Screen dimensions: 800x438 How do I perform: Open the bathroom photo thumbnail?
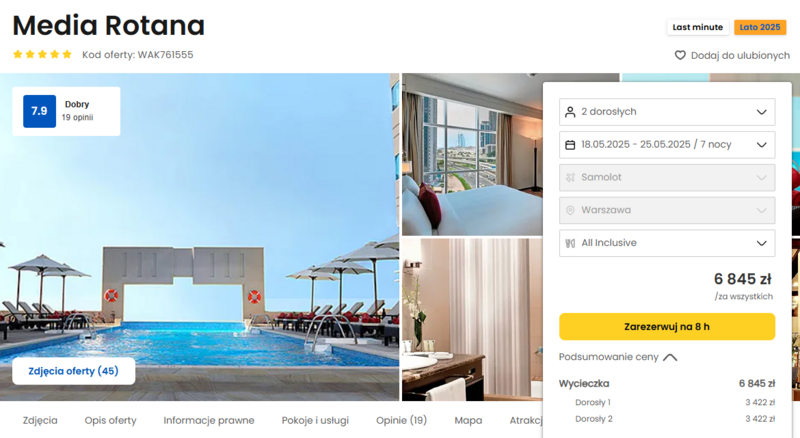472,319
